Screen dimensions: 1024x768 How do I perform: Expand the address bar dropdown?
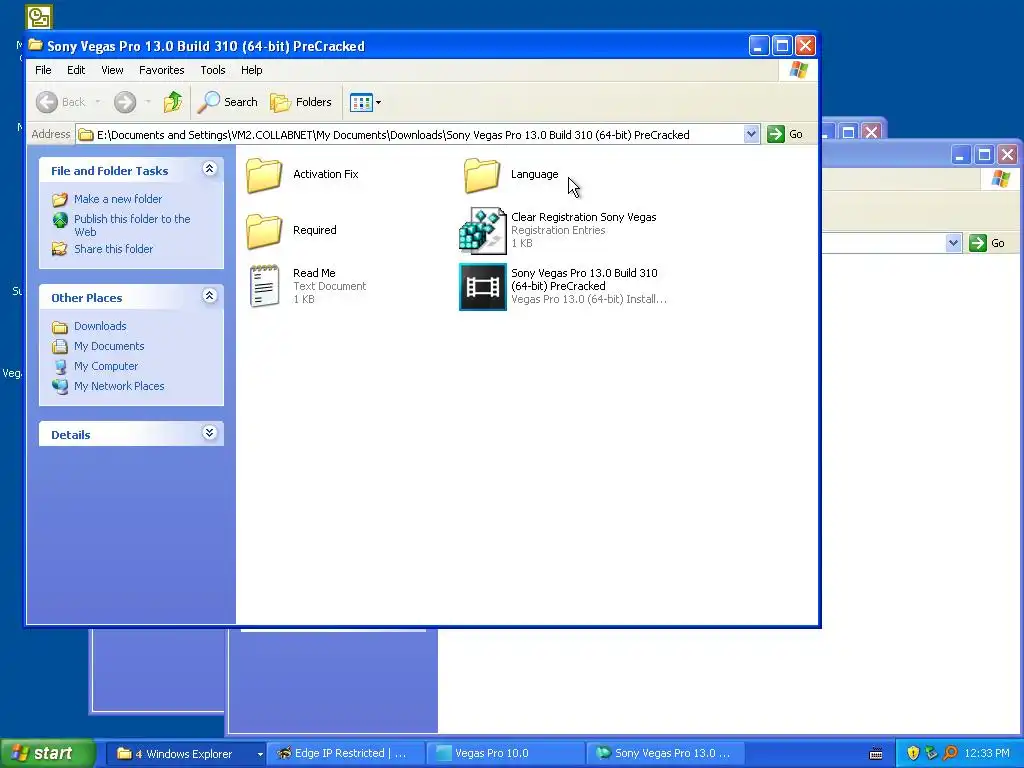coord(751,135)
